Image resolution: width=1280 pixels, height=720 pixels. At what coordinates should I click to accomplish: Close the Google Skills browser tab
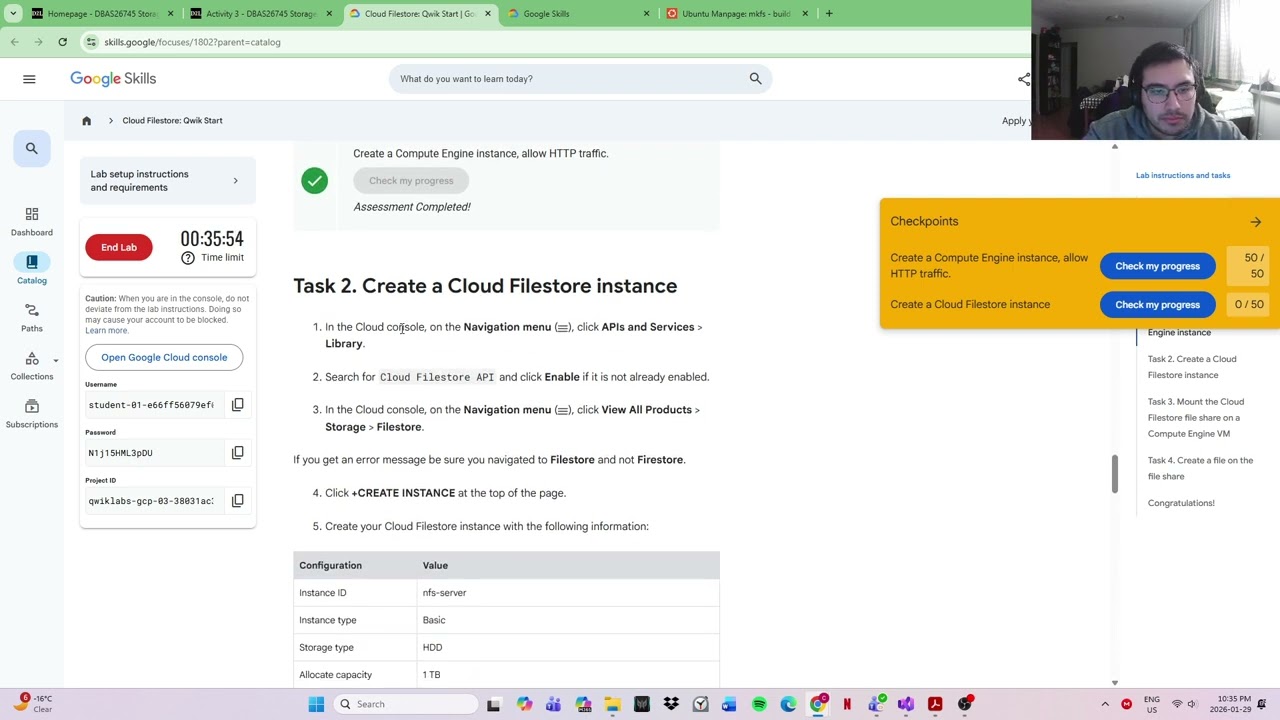coord(646,14)
